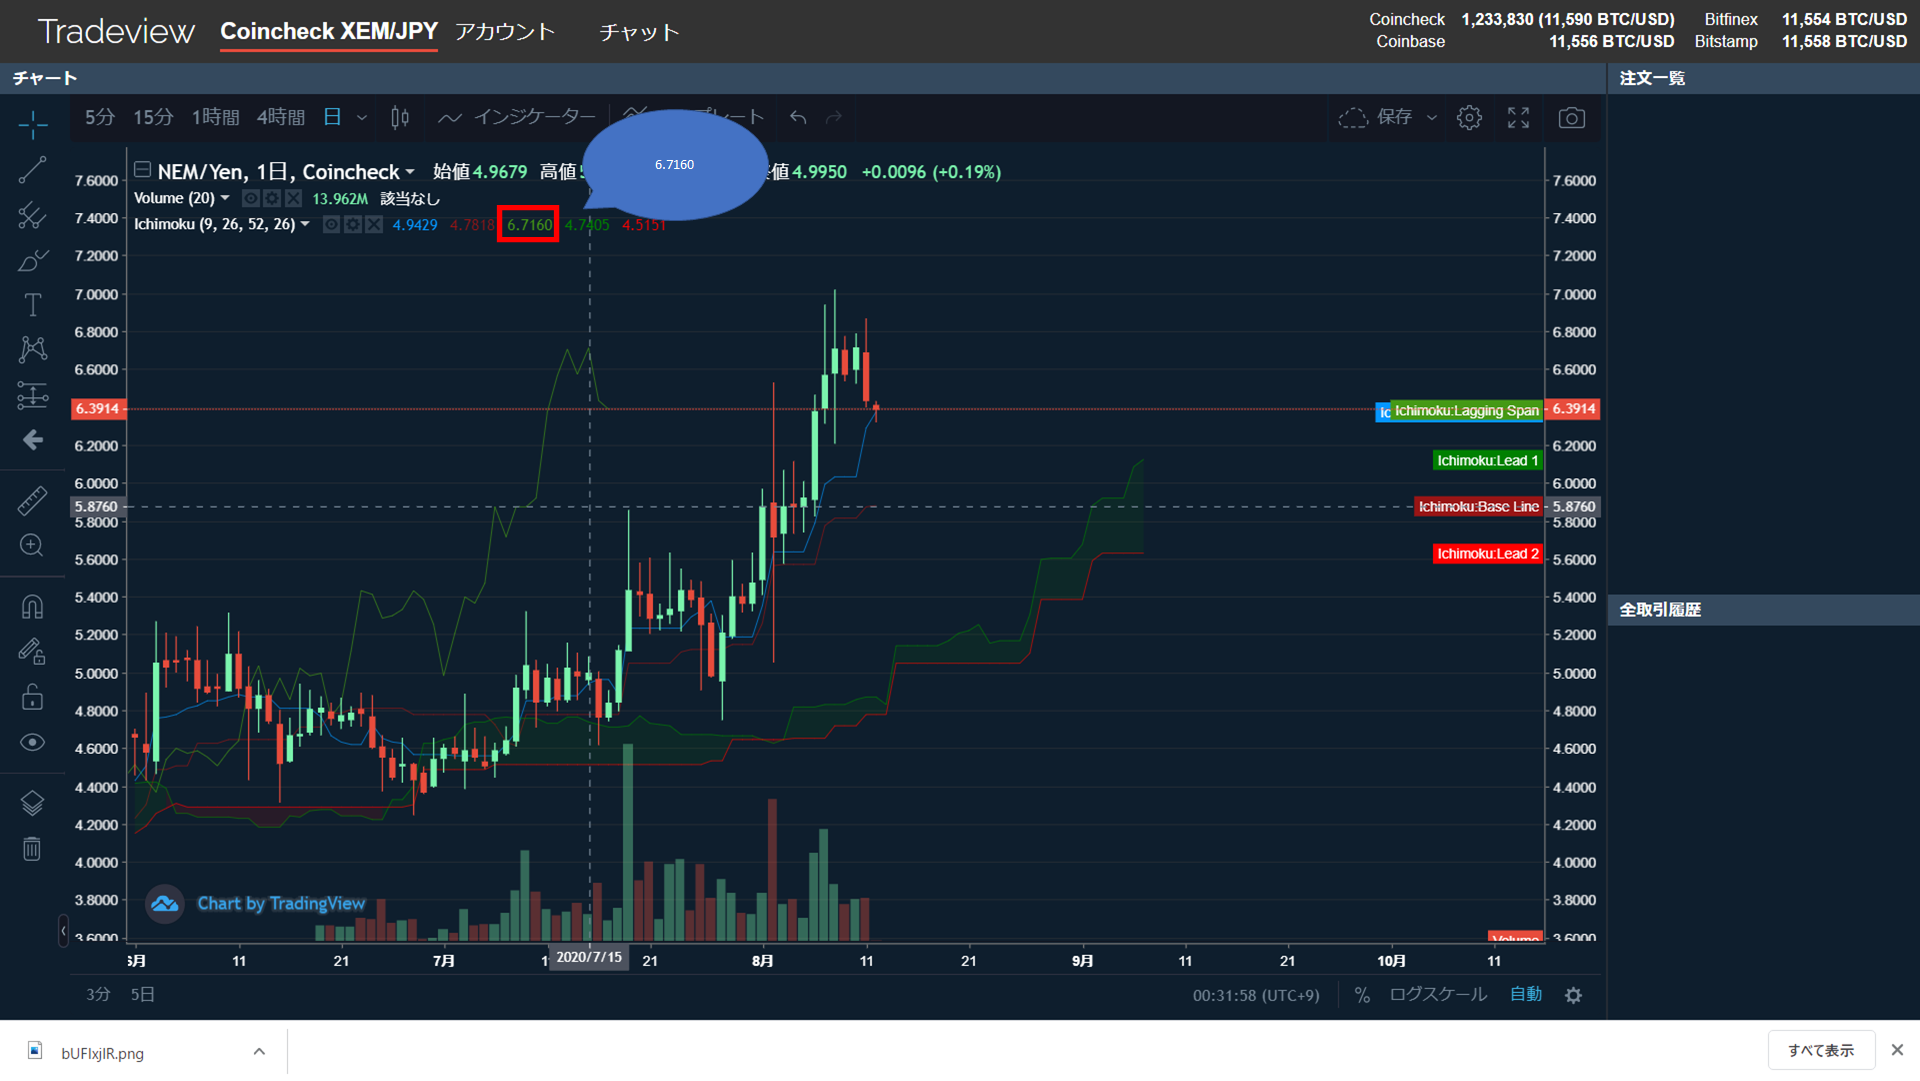Viewport: 1920px width, 1081px height.
Task: Toggle hide all drawings eye icon
Action: point(32,742)
